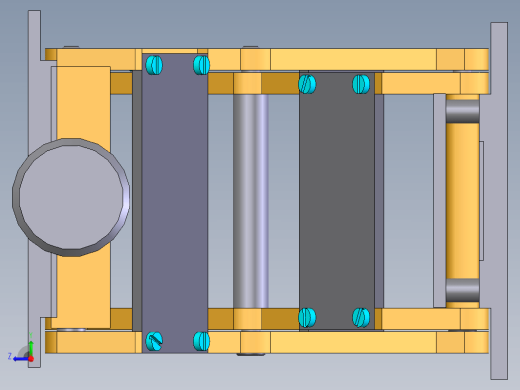
Task: Click bottom-left cyan screw on purple-gray plate
Action: pos(154,341)
